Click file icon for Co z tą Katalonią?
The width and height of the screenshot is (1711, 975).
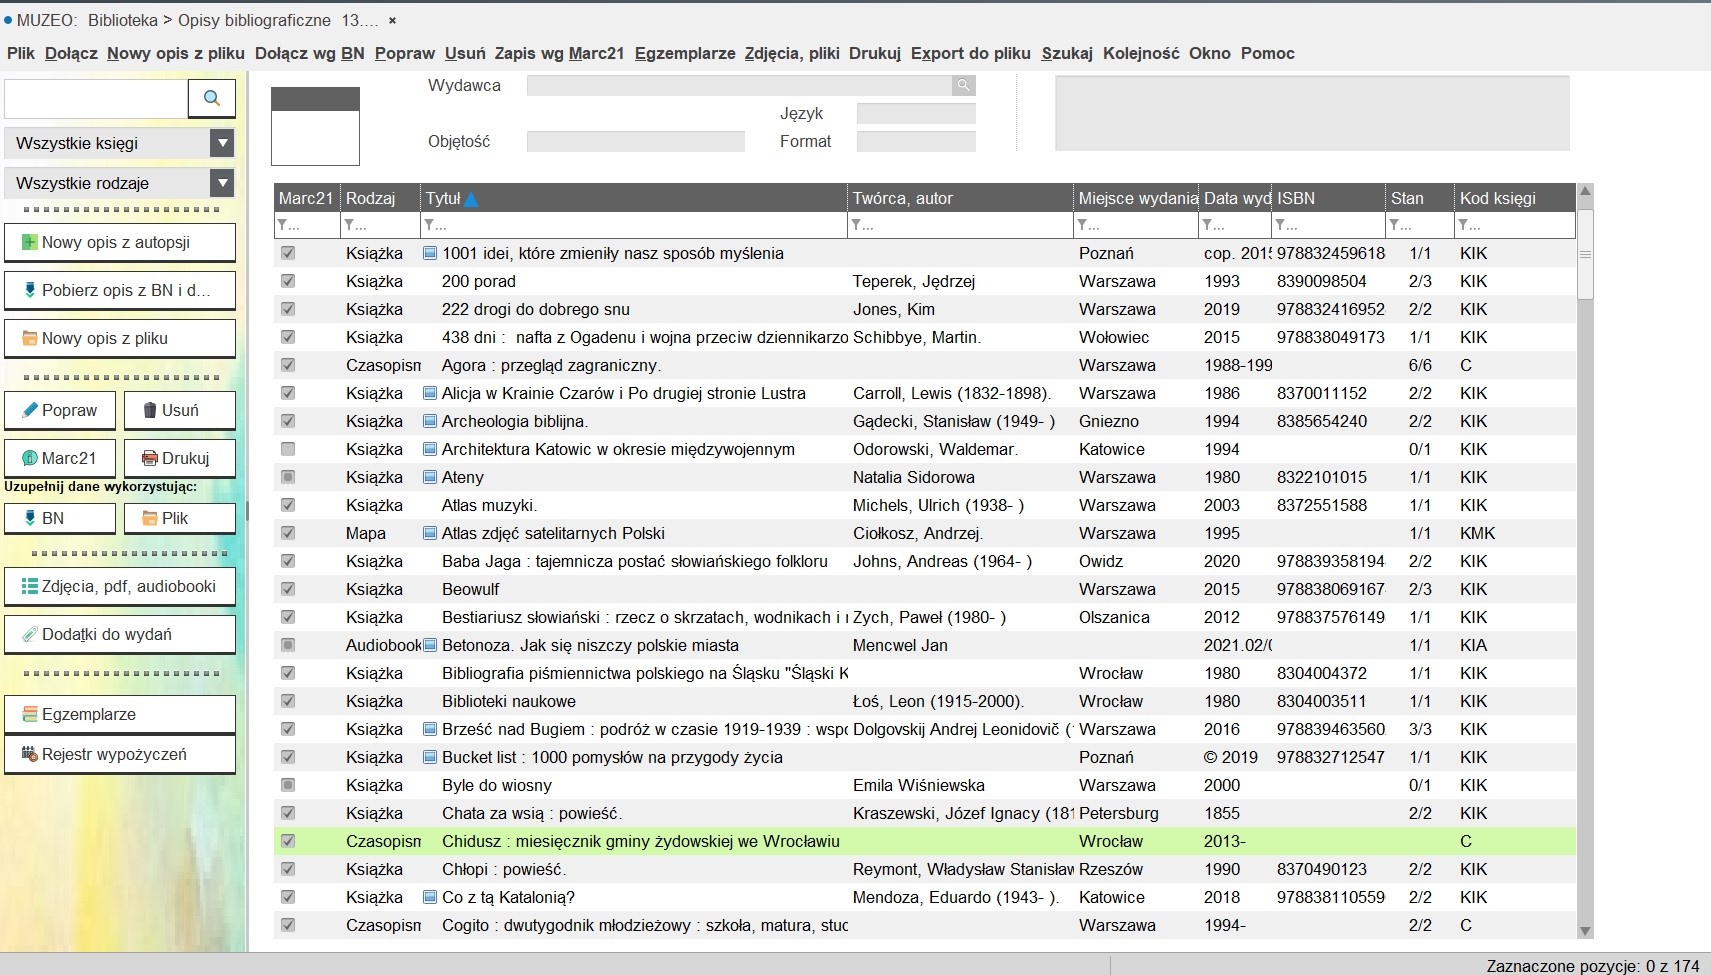click(430, 898)
